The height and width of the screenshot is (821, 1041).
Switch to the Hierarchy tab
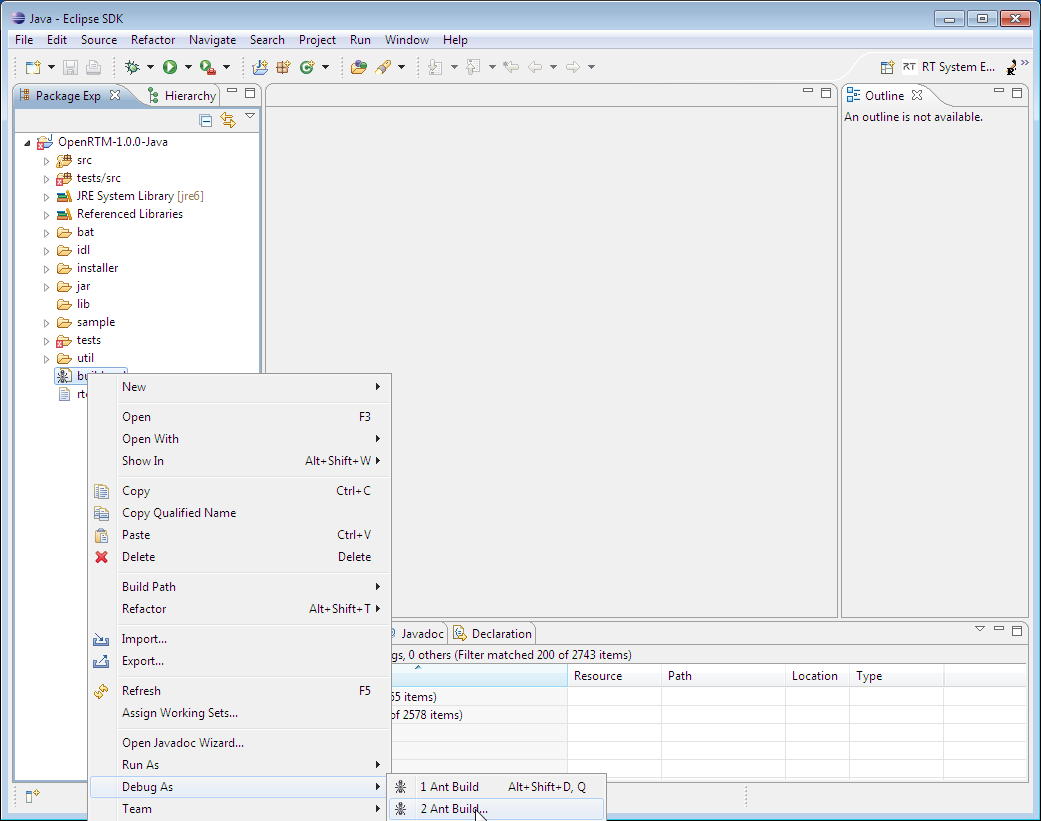(181, 96)
